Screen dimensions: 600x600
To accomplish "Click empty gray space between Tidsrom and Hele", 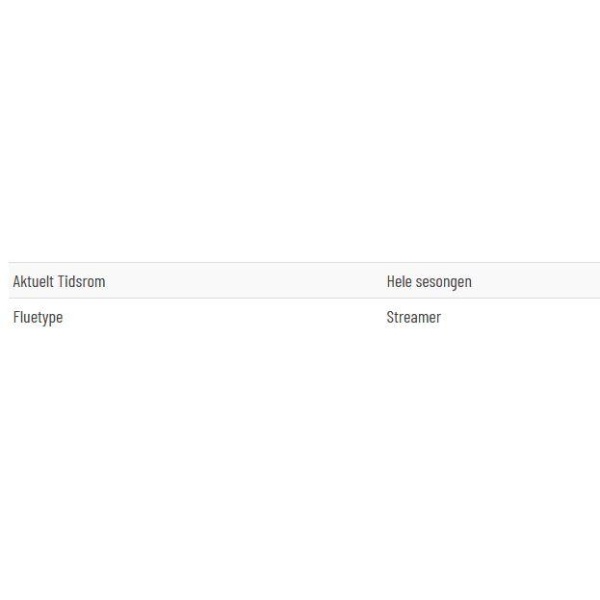I will [x=245, y=281].
